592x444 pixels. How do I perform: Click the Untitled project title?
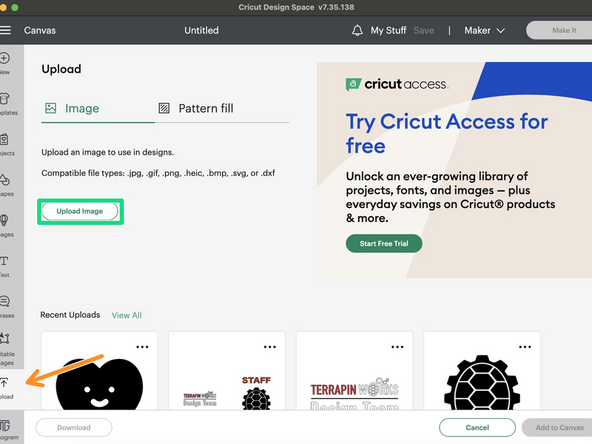(201, 31)
